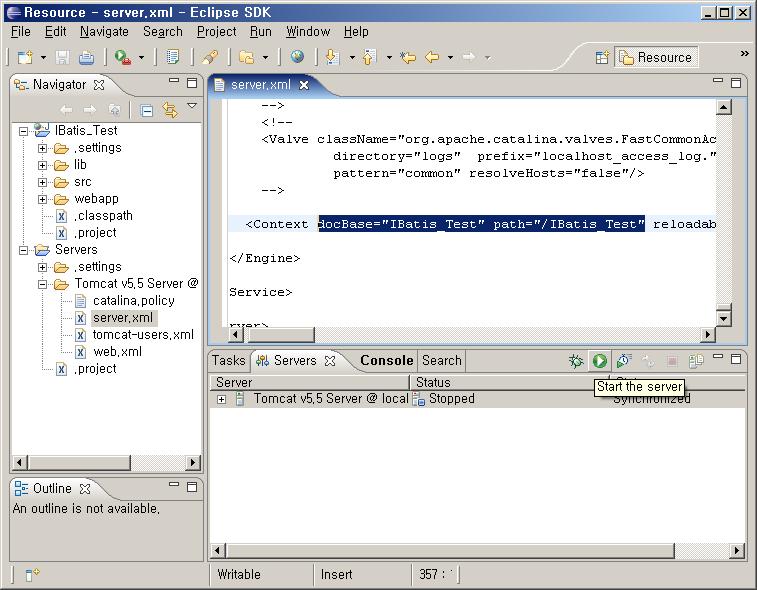
Task: Open the Navigator view menu triangle
Action: pos(192,105)
